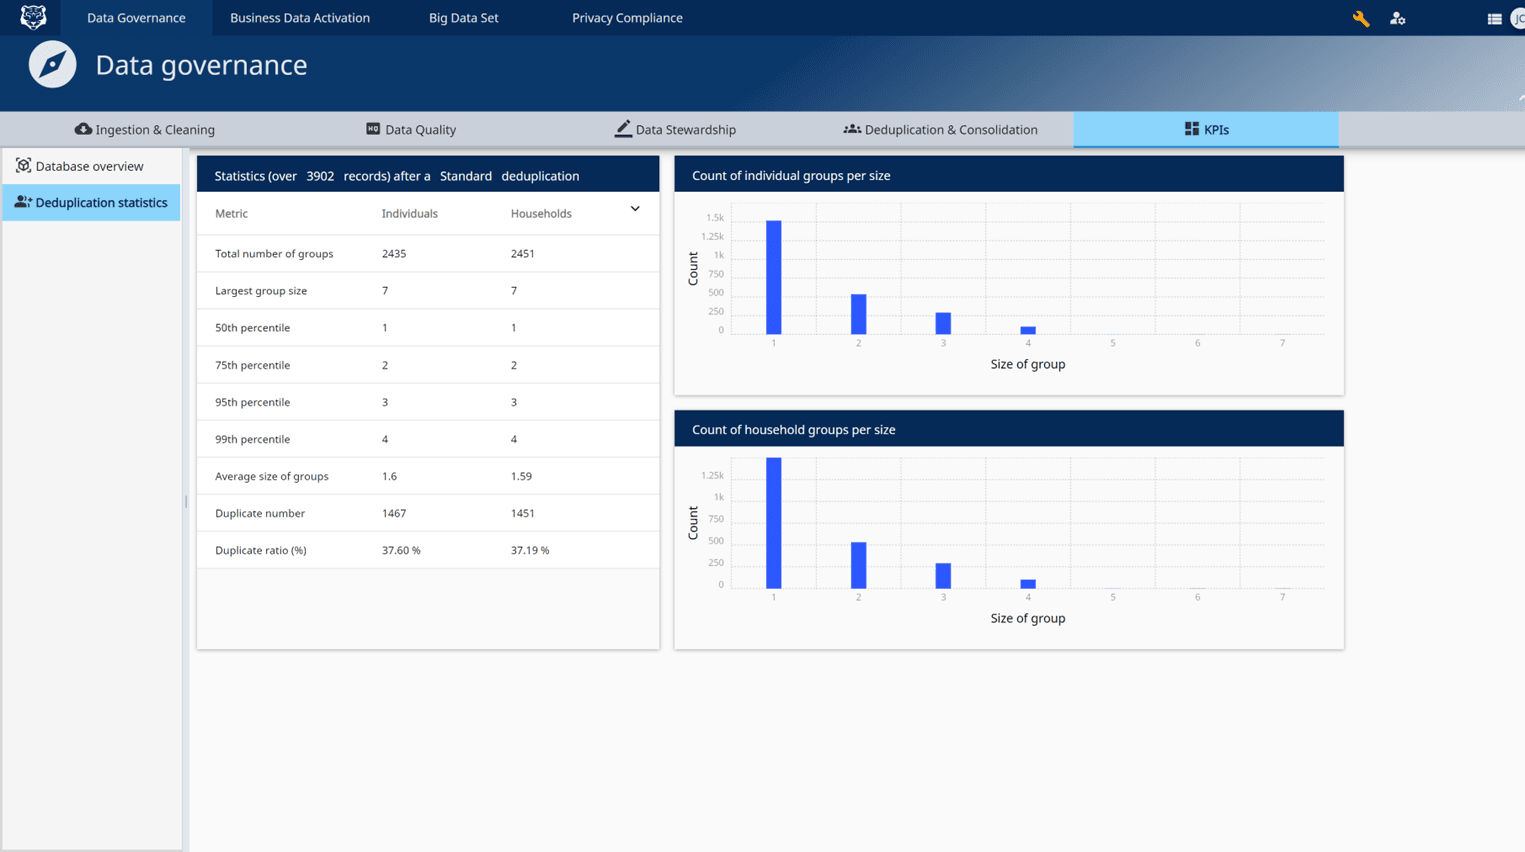
Task: Expand the table column options chevron
Action: coord(635,209)
